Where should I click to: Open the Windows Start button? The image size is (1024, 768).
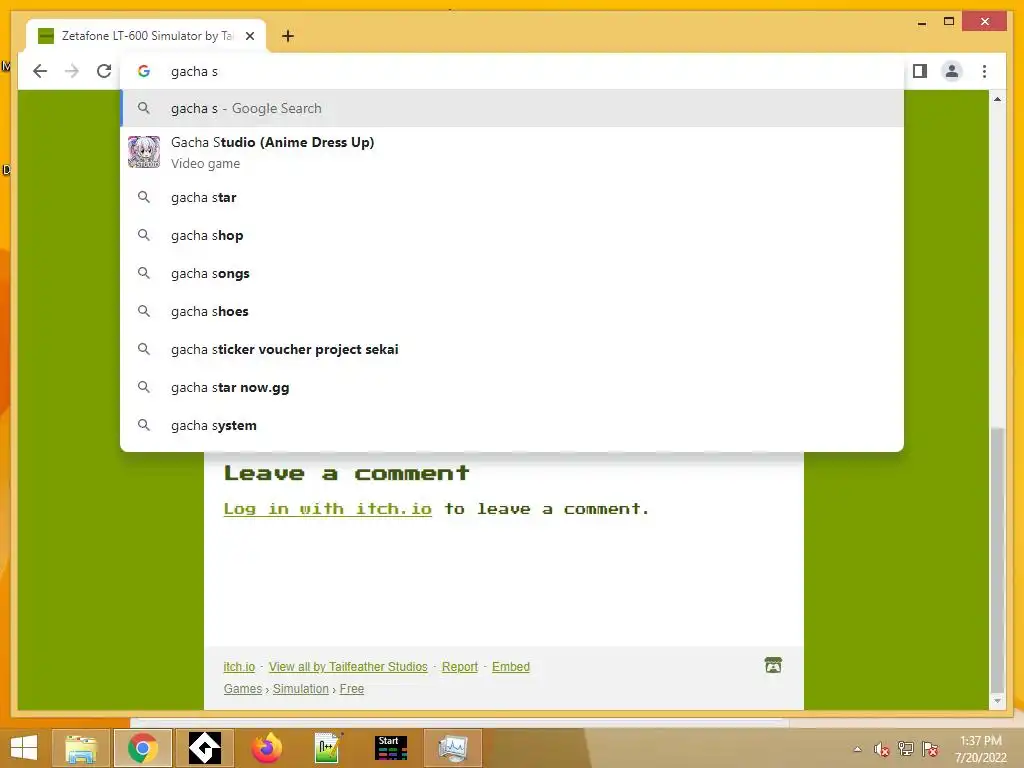coord(24,748)
